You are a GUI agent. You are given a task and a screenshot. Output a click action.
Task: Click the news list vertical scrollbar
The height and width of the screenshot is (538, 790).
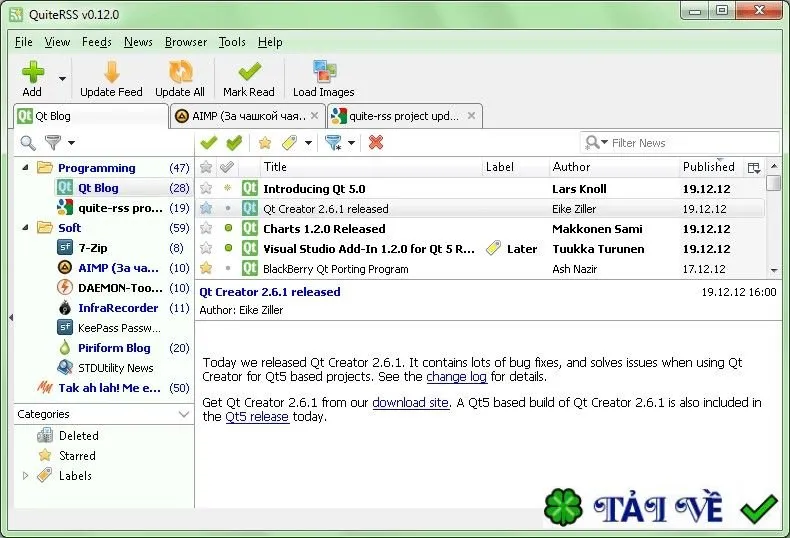coord(774,219)
